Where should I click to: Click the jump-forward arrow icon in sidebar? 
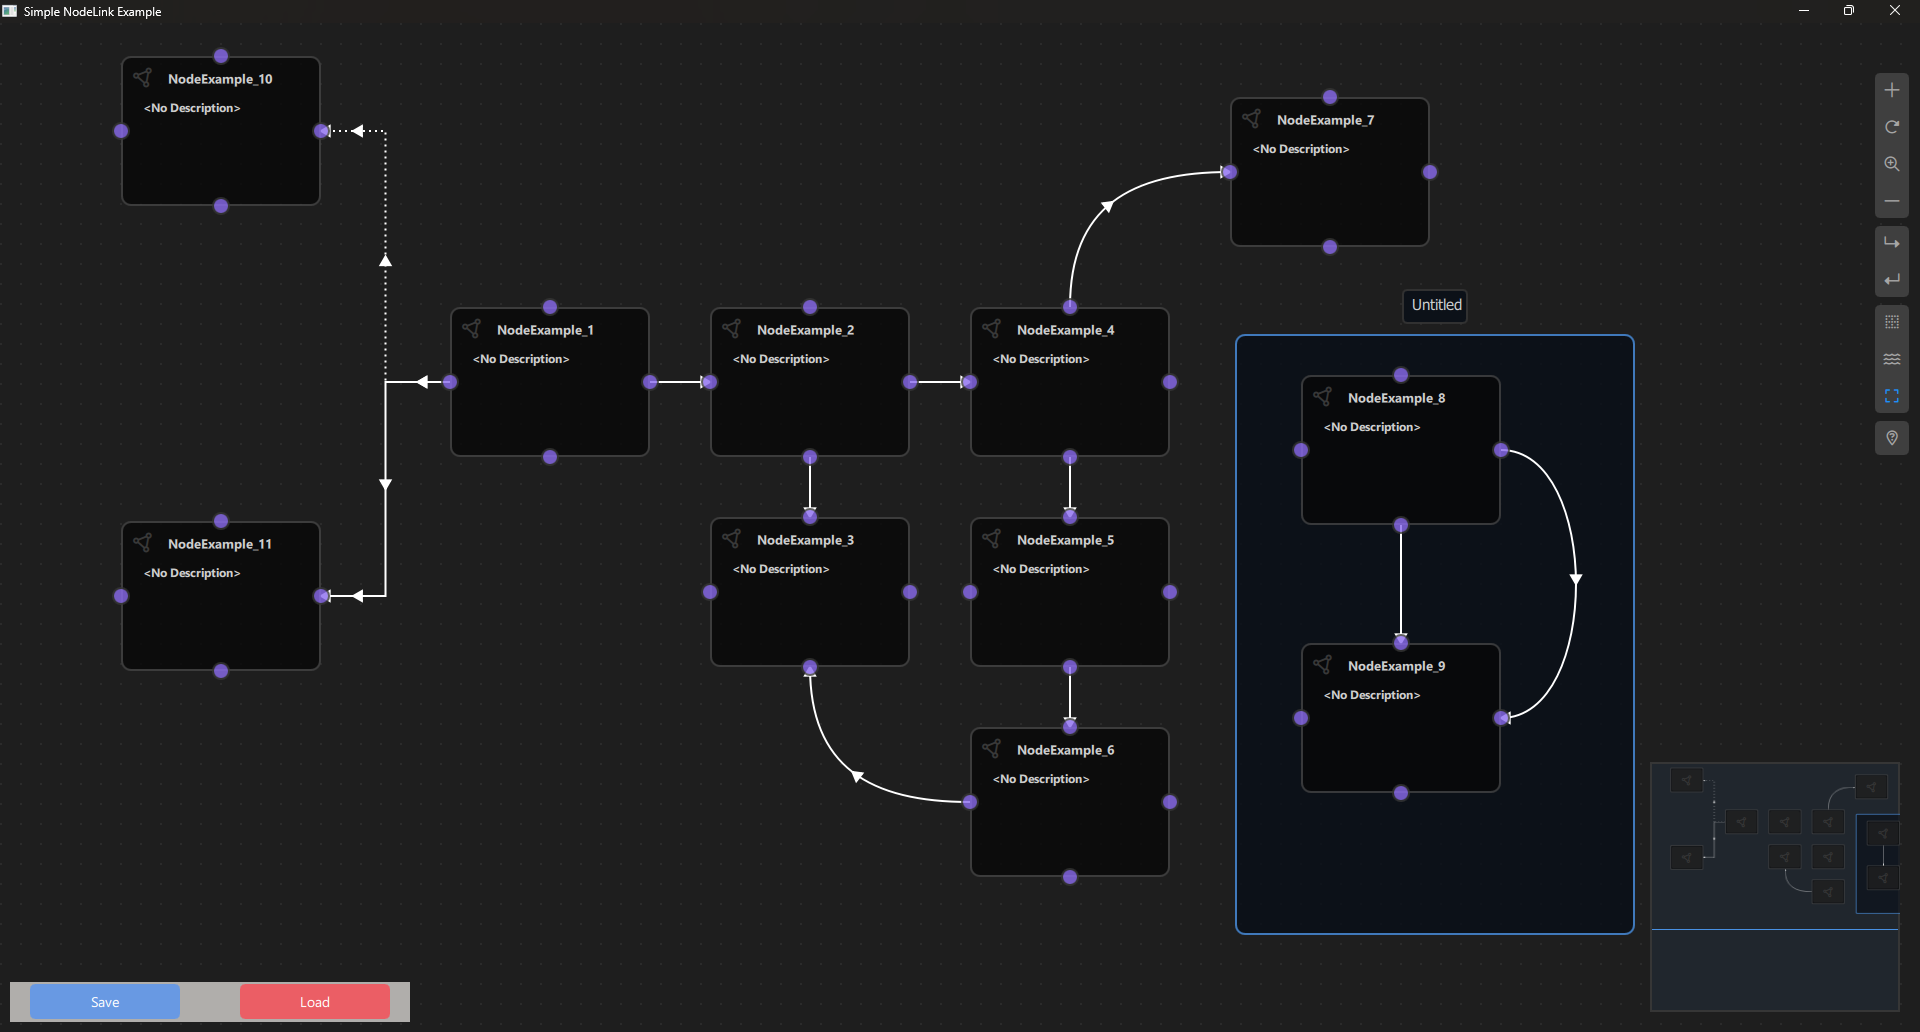(1892, 241)
